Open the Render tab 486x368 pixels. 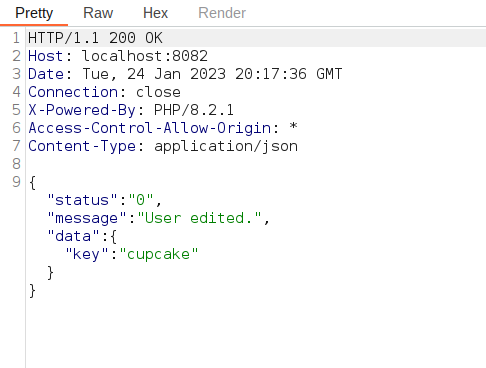click(222, 13)
